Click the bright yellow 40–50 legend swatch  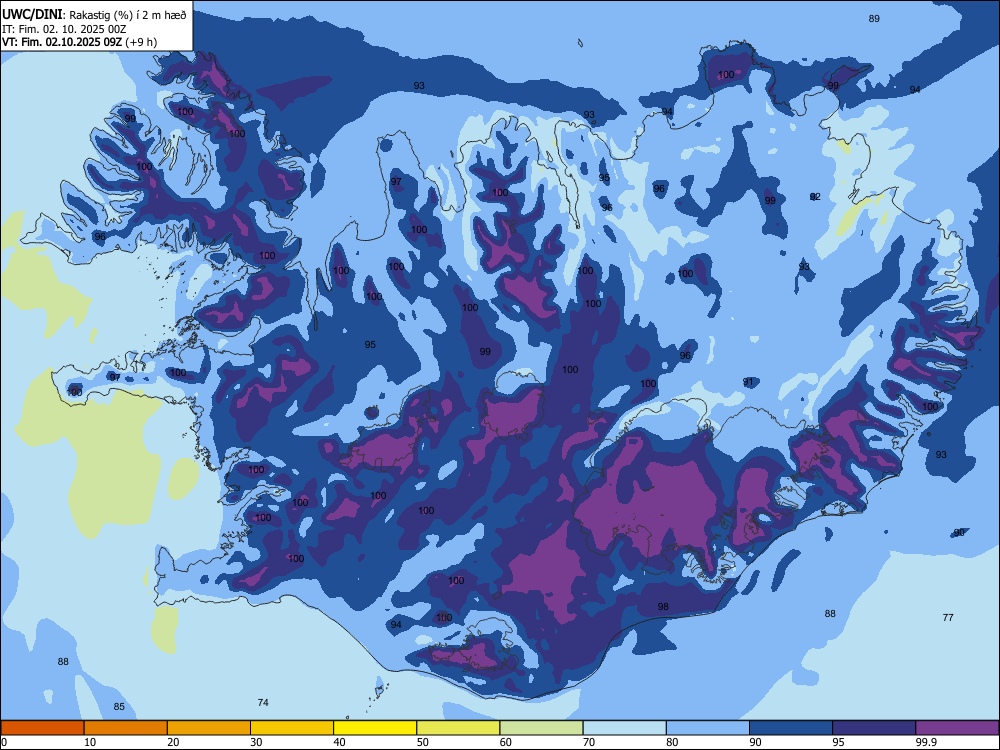pos(375,728)
